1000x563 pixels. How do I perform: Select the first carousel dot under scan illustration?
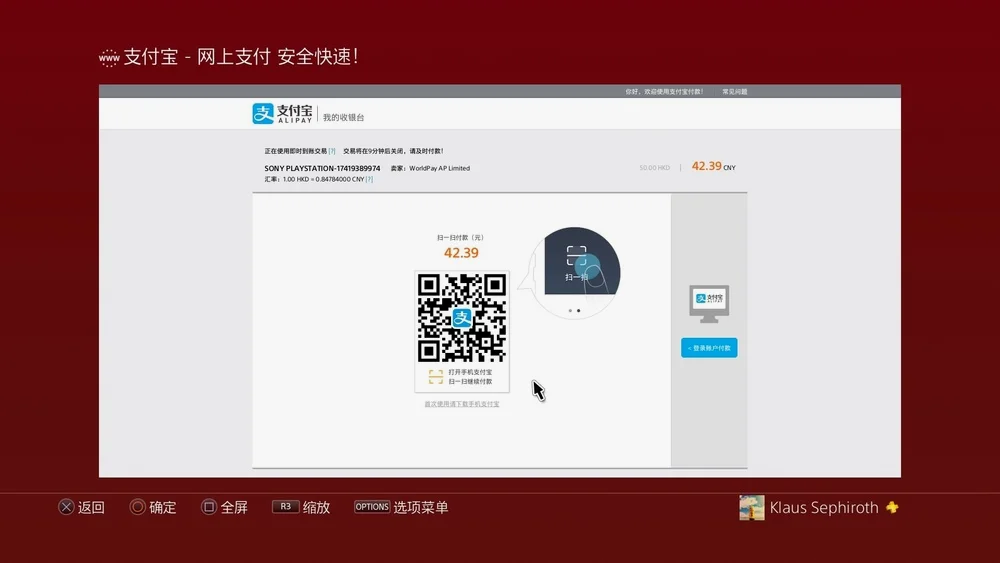click(x=570, y=311)
